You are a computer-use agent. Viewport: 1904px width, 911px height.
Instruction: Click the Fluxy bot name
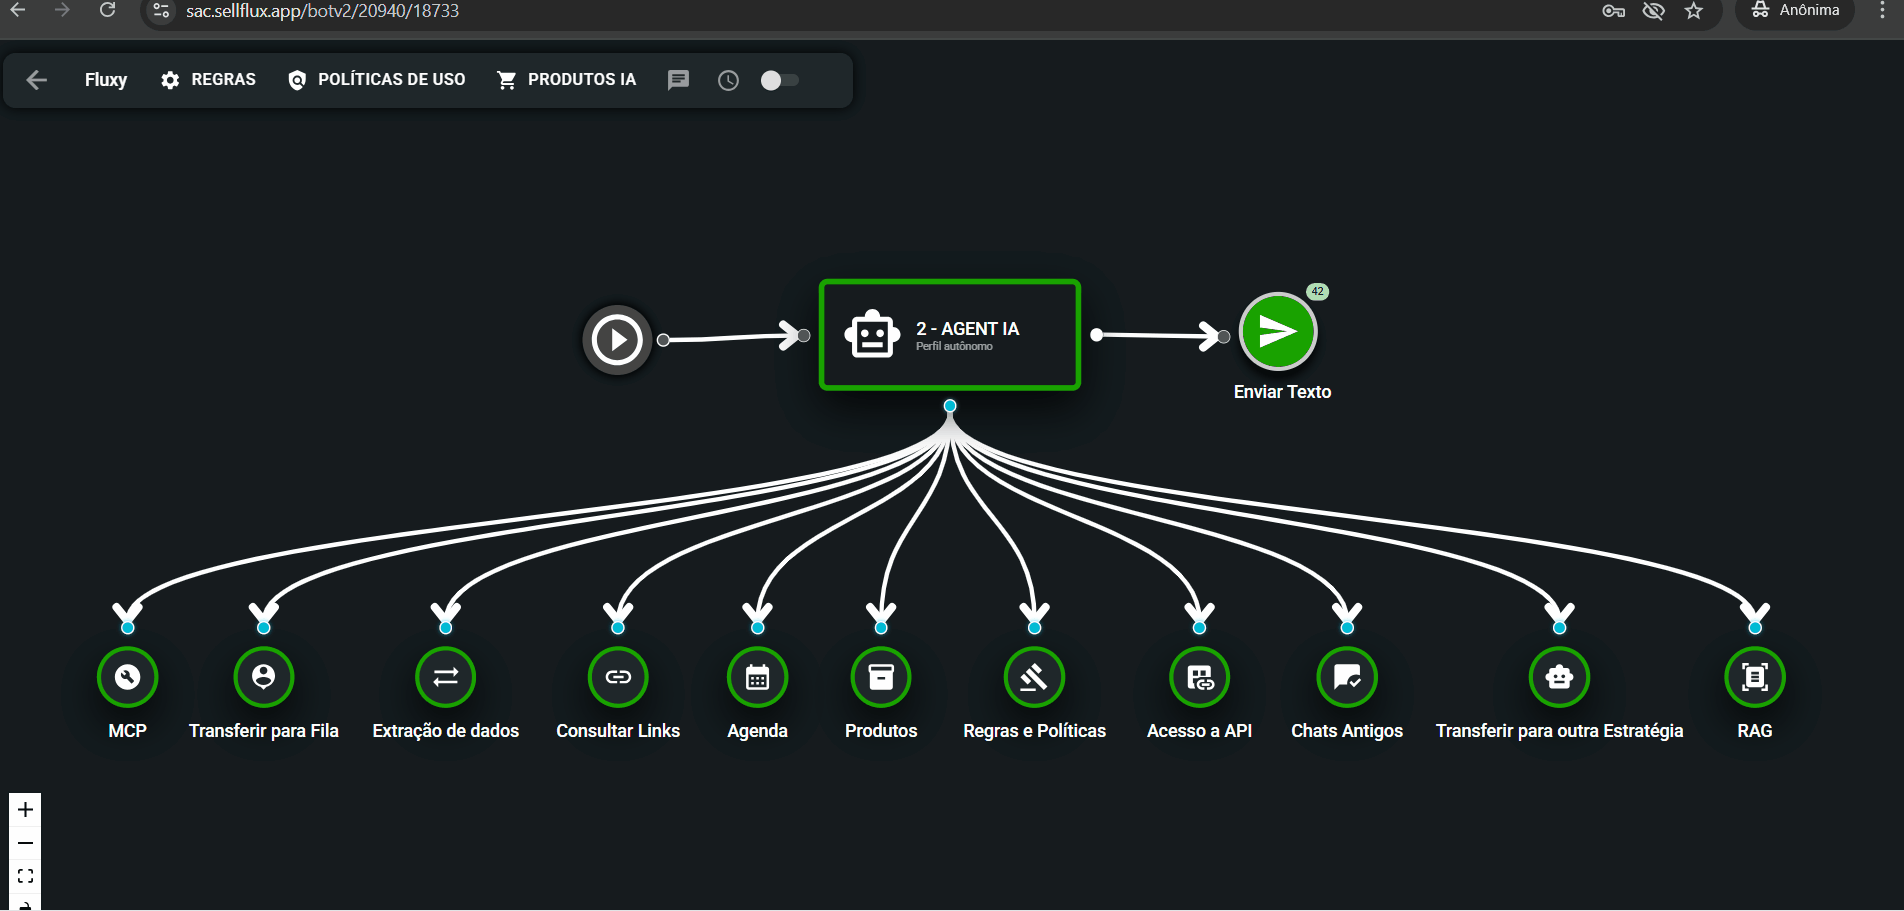[x=106, y=80]
